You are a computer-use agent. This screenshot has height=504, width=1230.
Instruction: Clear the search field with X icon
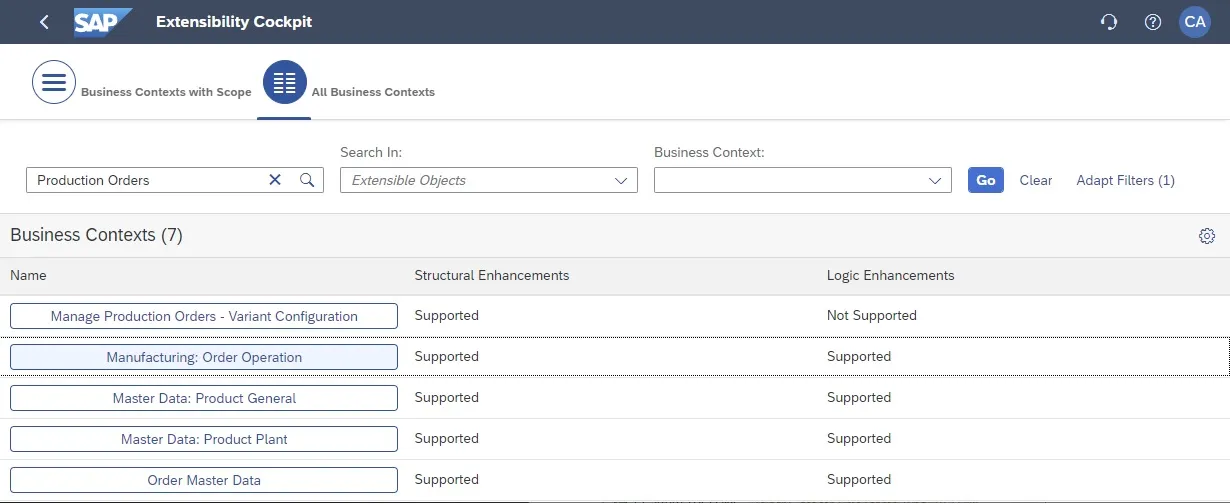click(275, 180)
